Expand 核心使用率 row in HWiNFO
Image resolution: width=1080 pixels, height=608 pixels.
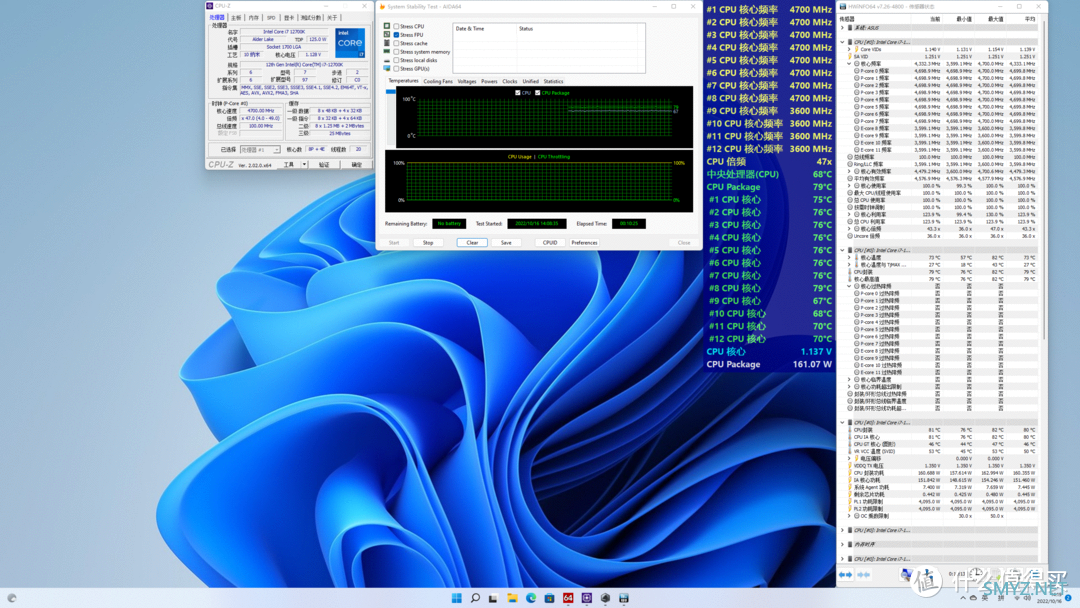(849, 186)
